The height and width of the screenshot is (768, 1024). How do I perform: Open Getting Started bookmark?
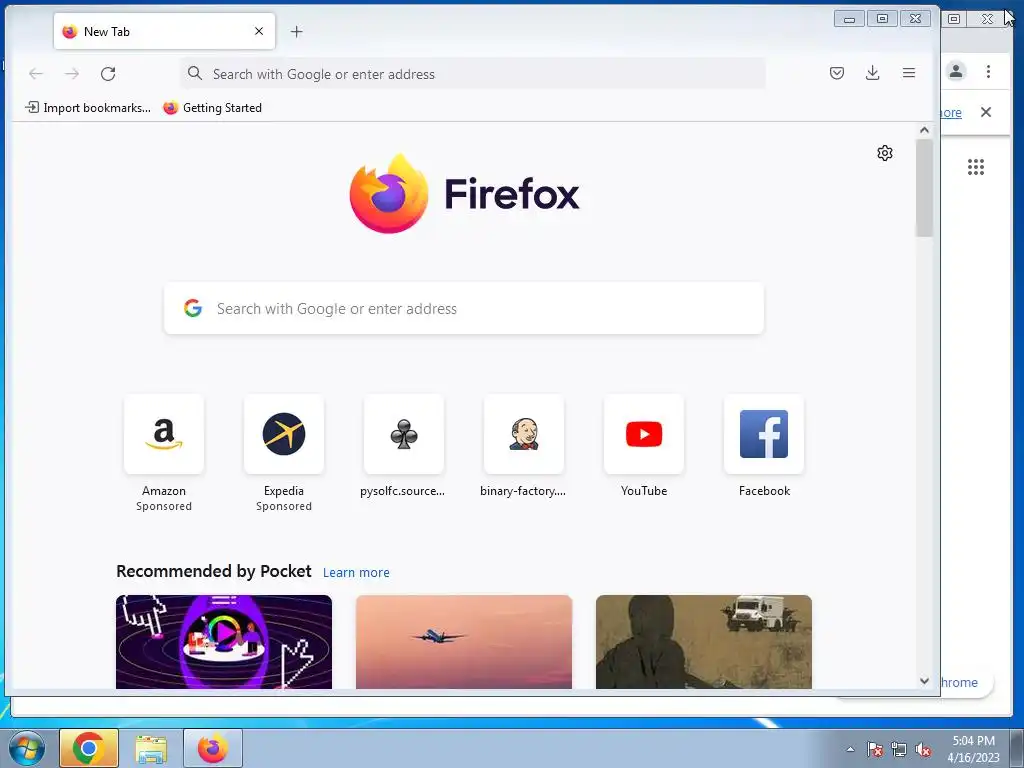pos(212,108)
